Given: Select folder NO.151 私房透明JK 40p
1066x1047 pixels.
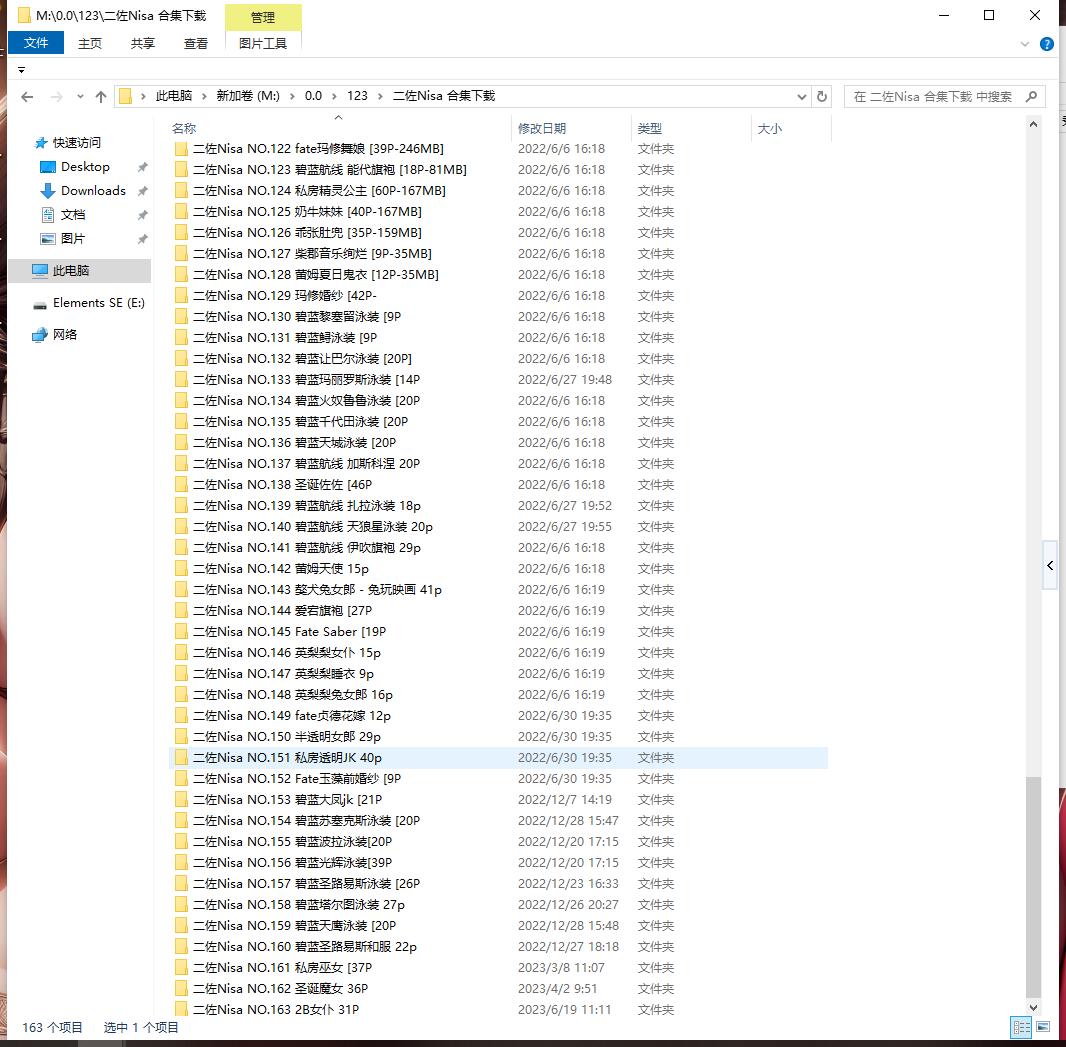Looking at the screenshot, I should coord(498,757).
